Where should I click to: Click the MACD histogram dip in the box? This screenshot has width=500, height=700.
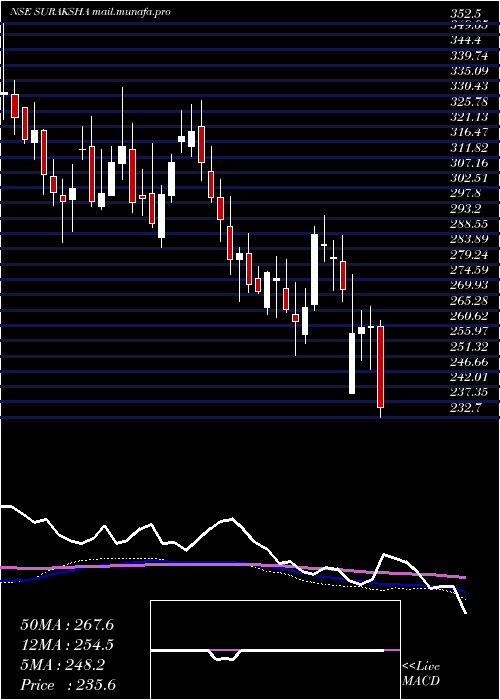coord(225,655)
